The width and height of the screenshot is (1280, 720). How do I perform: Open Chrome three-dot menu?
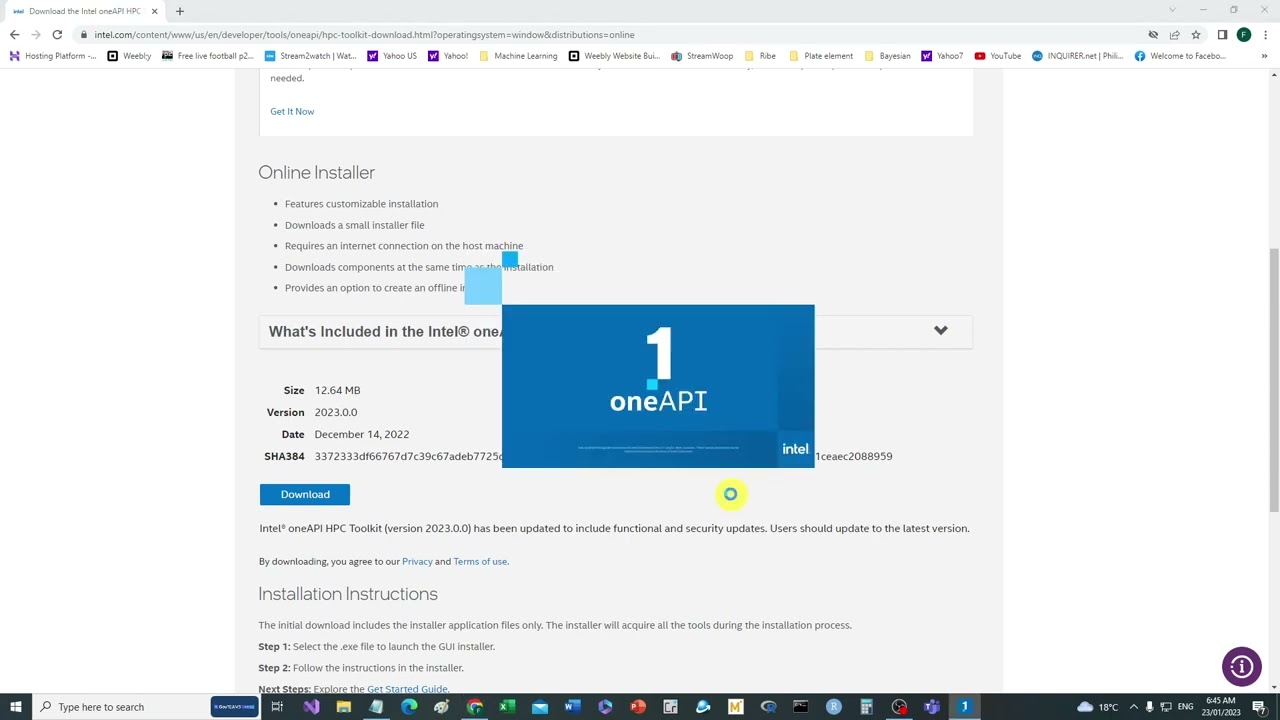tap(1266, 34)
